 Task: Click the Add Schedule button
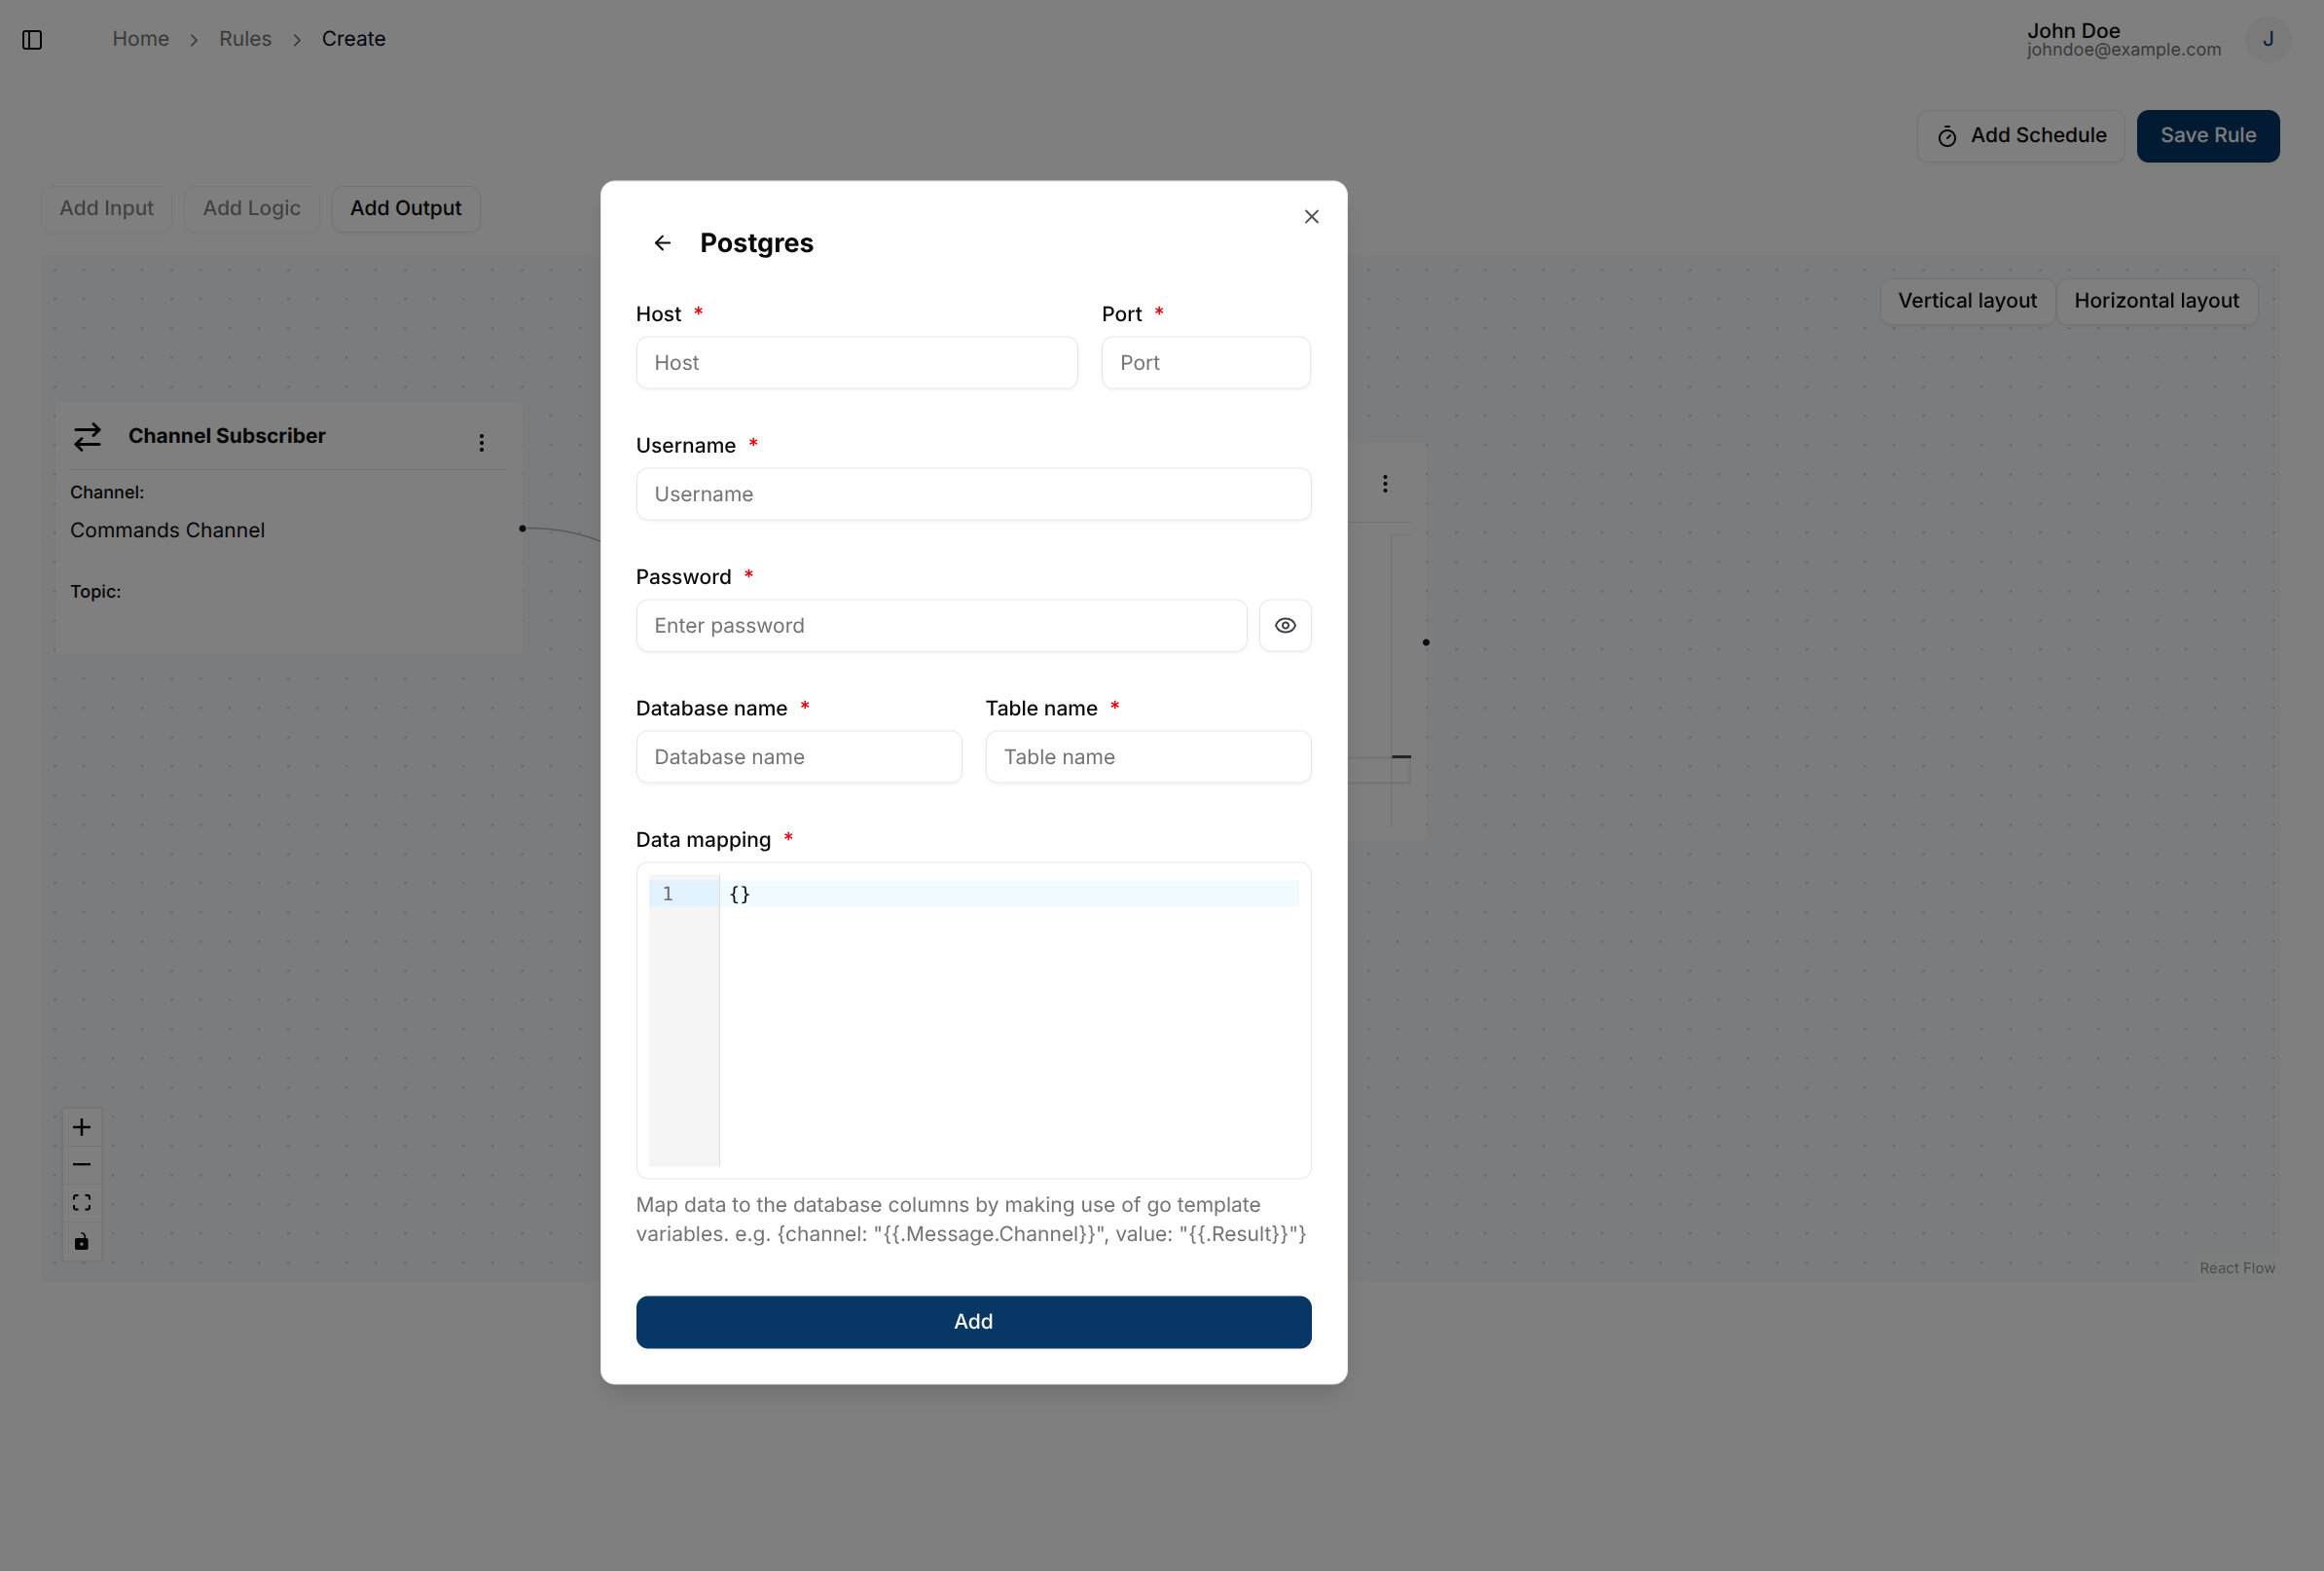(x=2020, y=136)
